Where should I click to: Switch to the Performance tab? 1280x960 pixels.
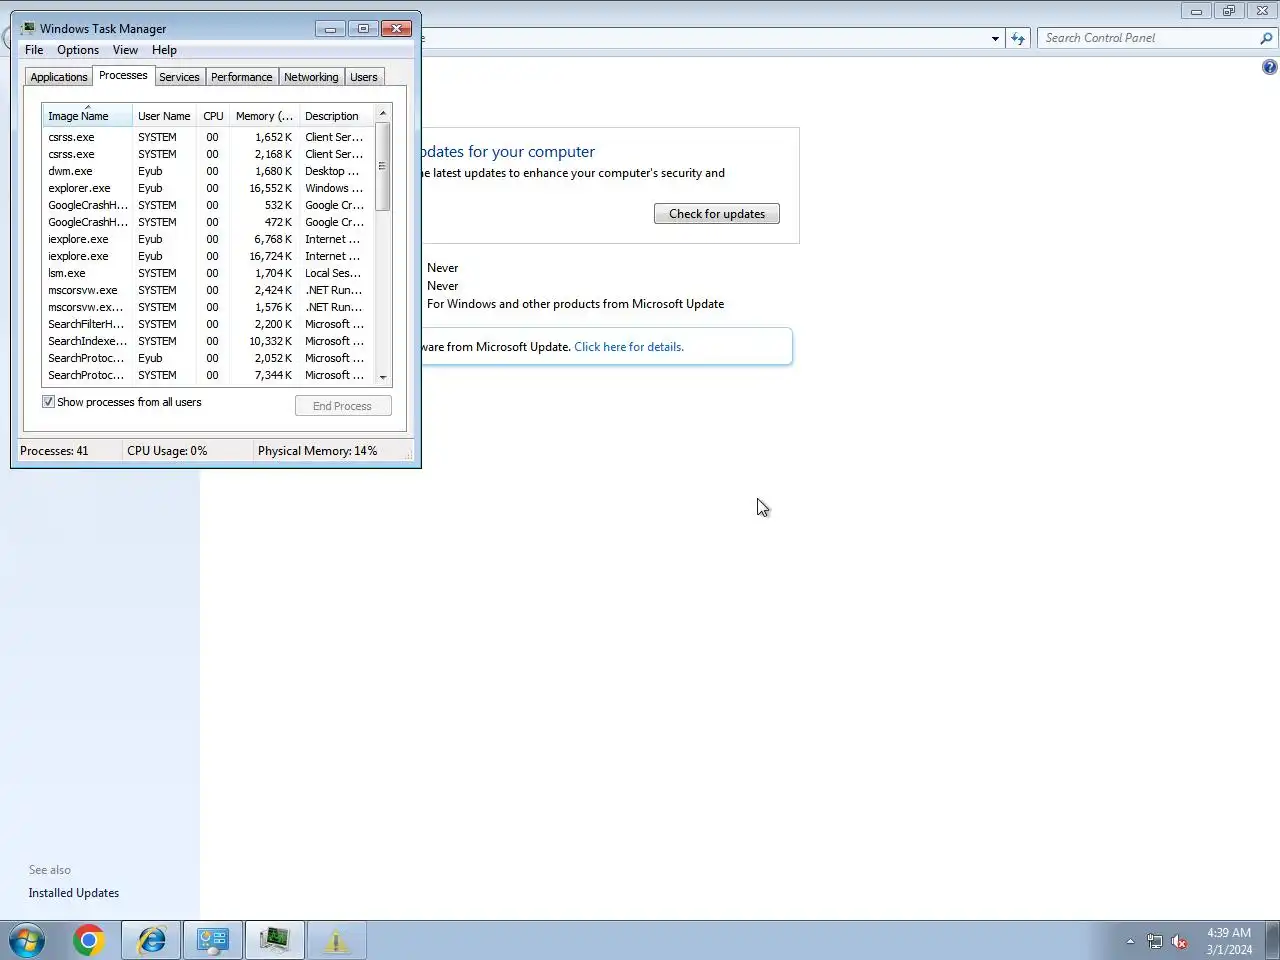point(241,77)
